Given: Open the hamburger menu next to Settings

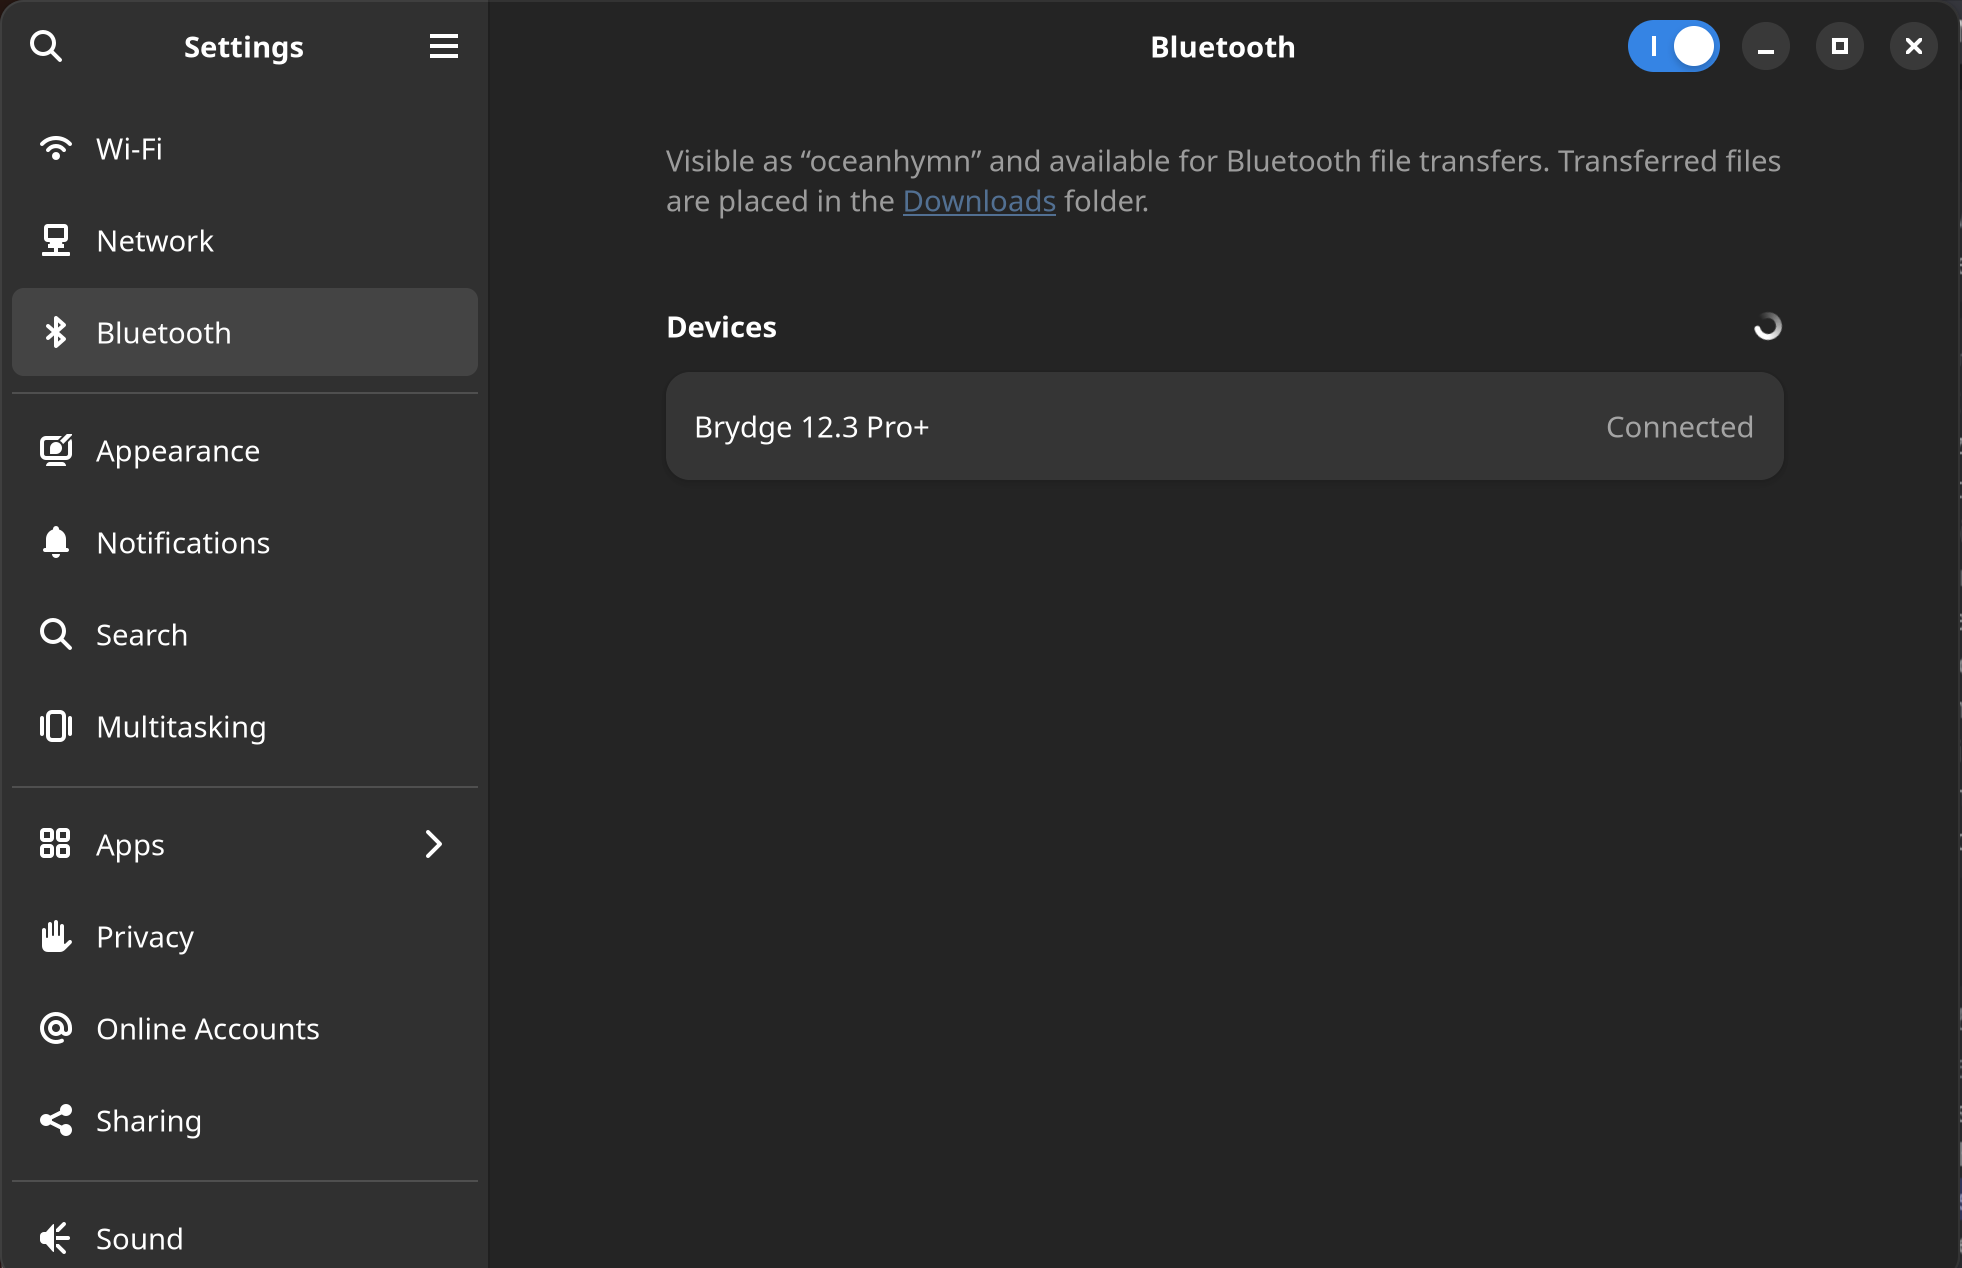Looking at the screenshot, I should pyautogui.click(x=444, y=46).
